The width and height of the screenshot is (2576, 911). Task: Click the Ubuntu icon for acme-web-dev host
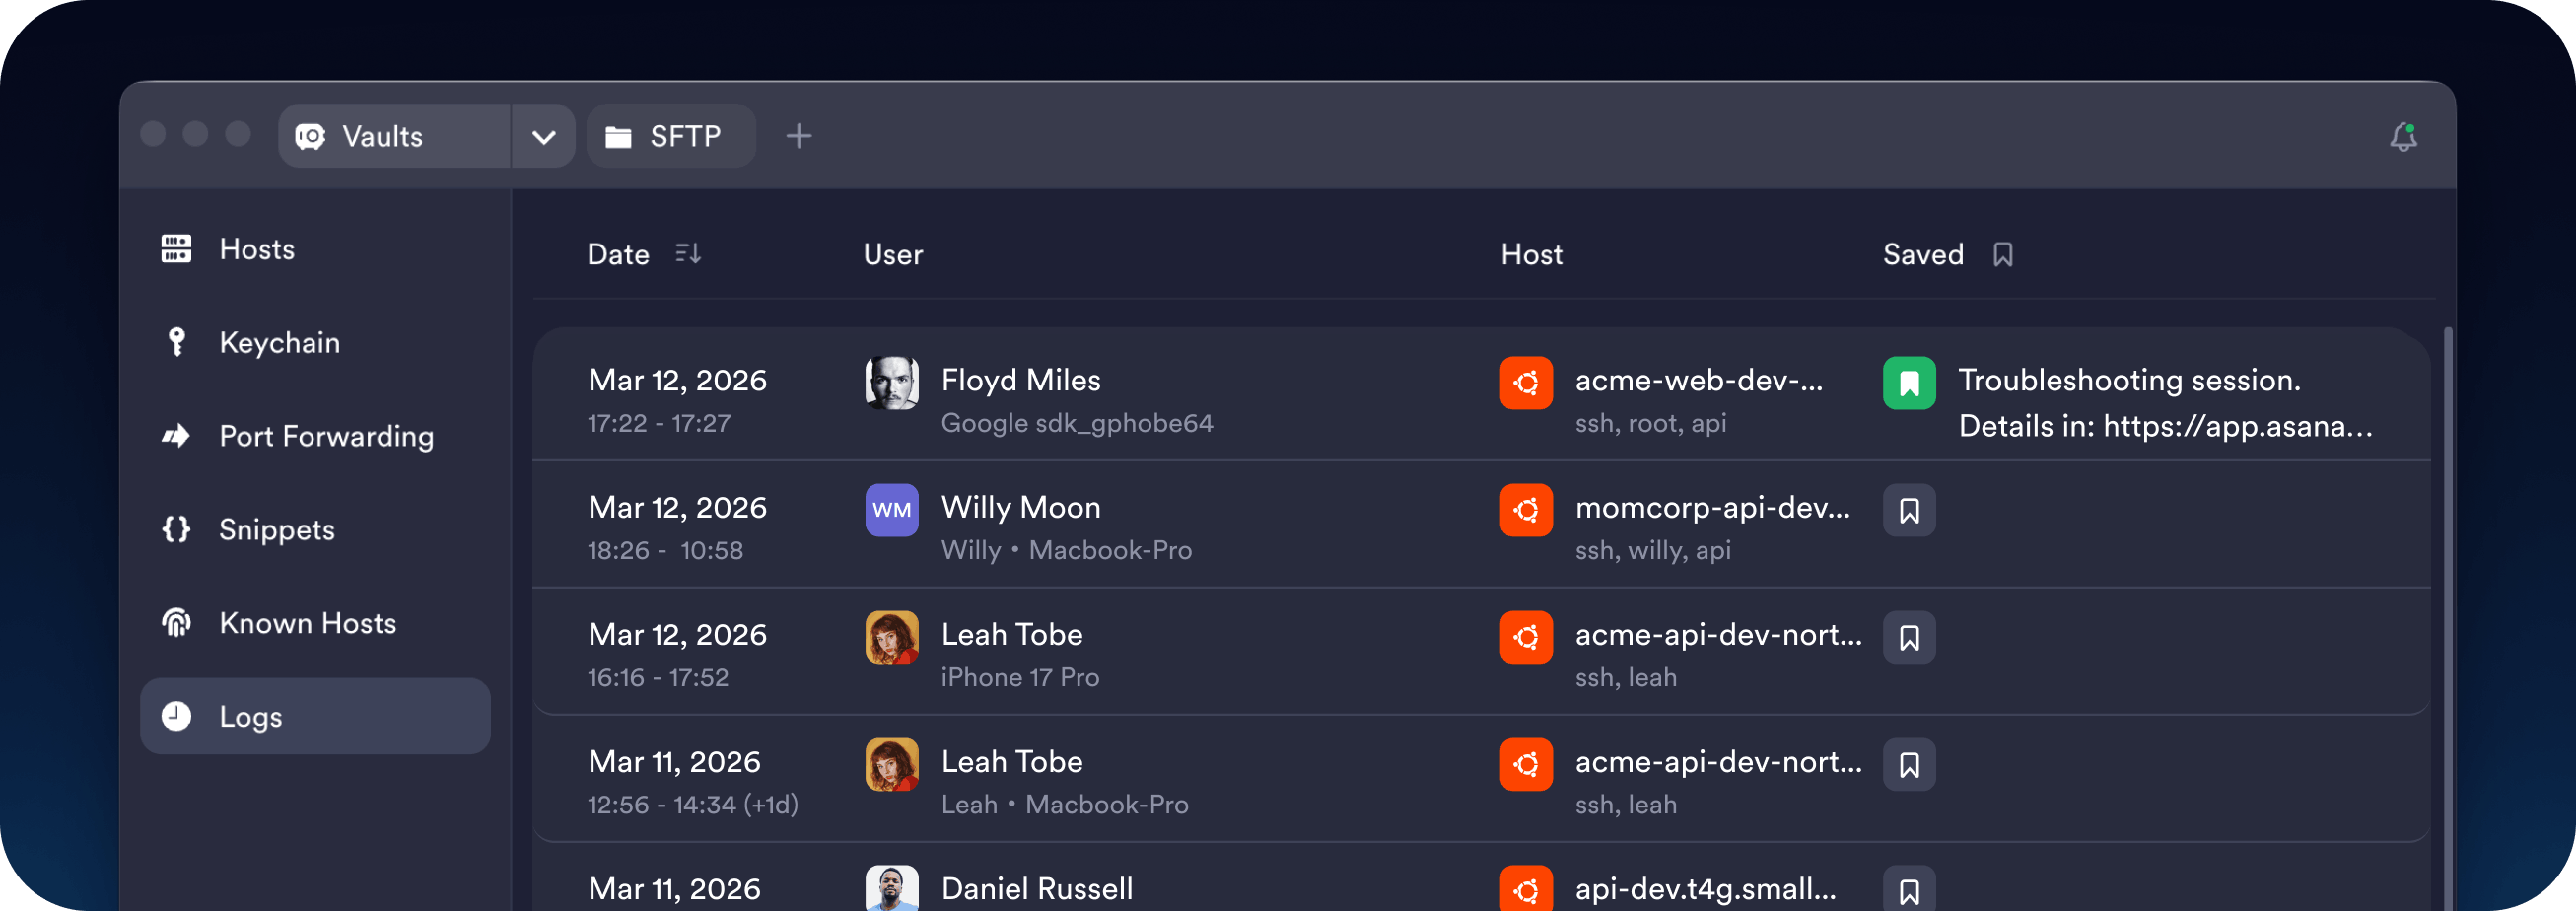pyautogui.click(x=1525, y=383)
